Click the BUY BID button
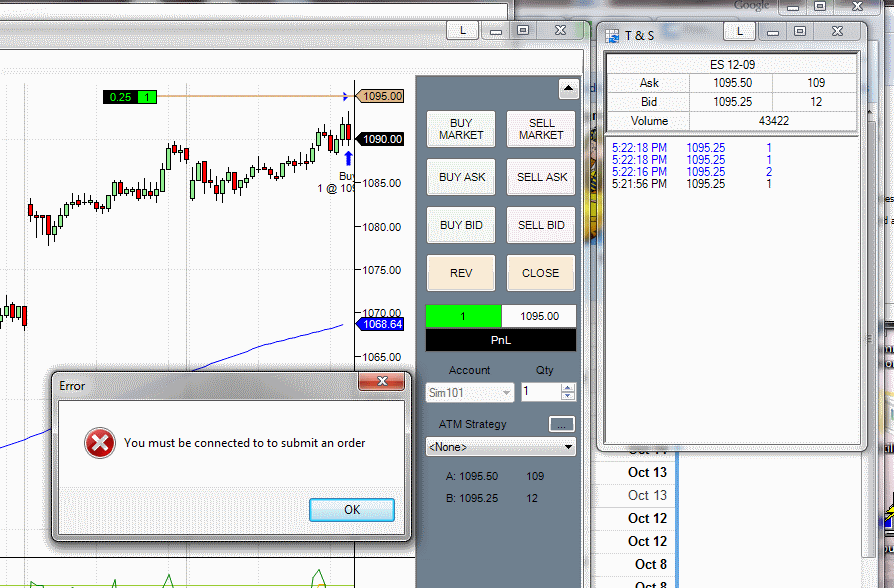 (461, 225)
